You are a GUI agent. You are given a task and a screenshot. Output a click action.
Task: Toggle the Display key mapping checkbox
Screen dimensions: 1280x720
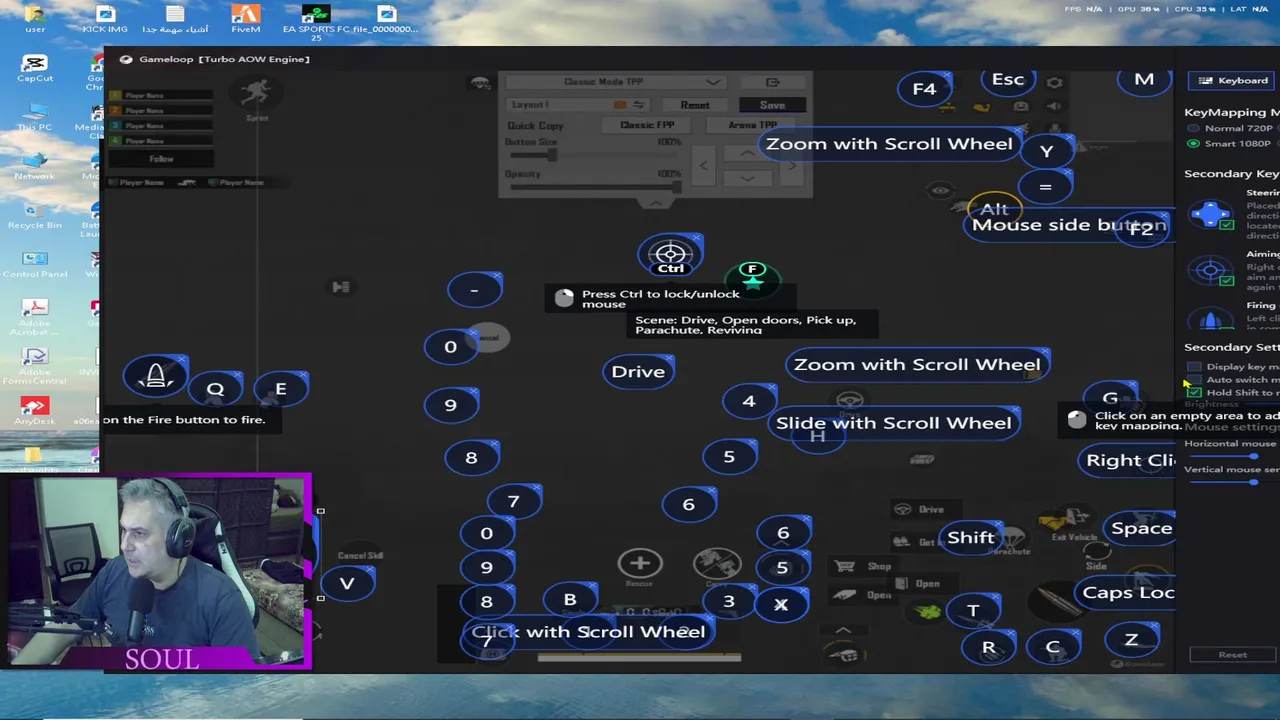click(x=1194, y=367)
